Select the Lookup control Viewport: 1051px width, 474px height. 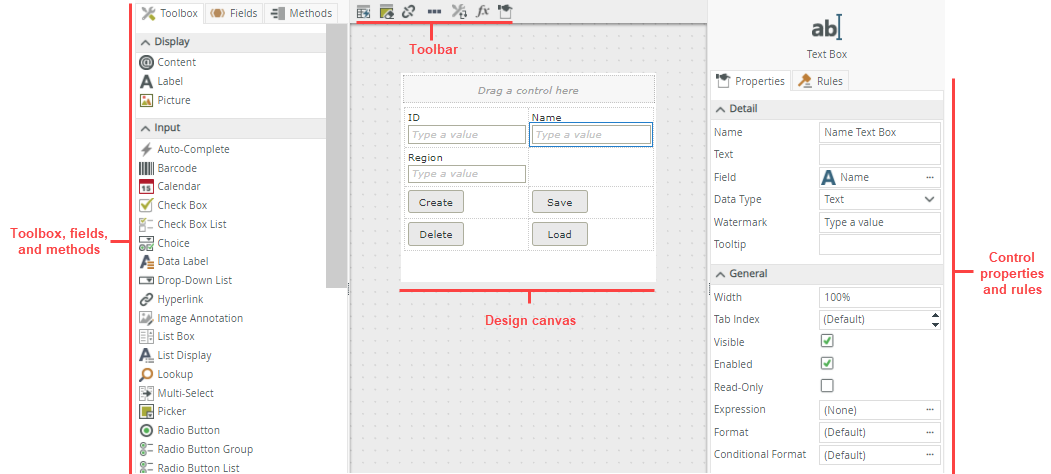[x=166, y=374]
